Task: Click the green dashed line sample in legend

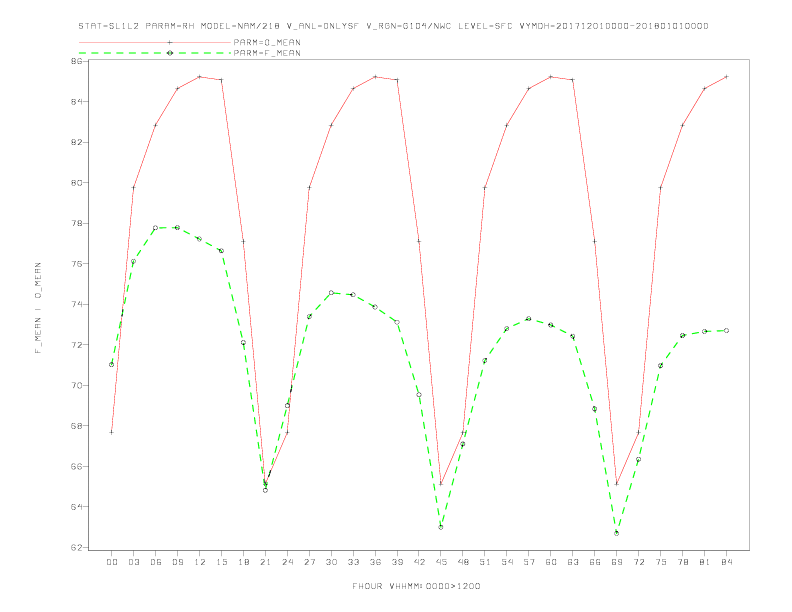Action: (x=155, y=53)
